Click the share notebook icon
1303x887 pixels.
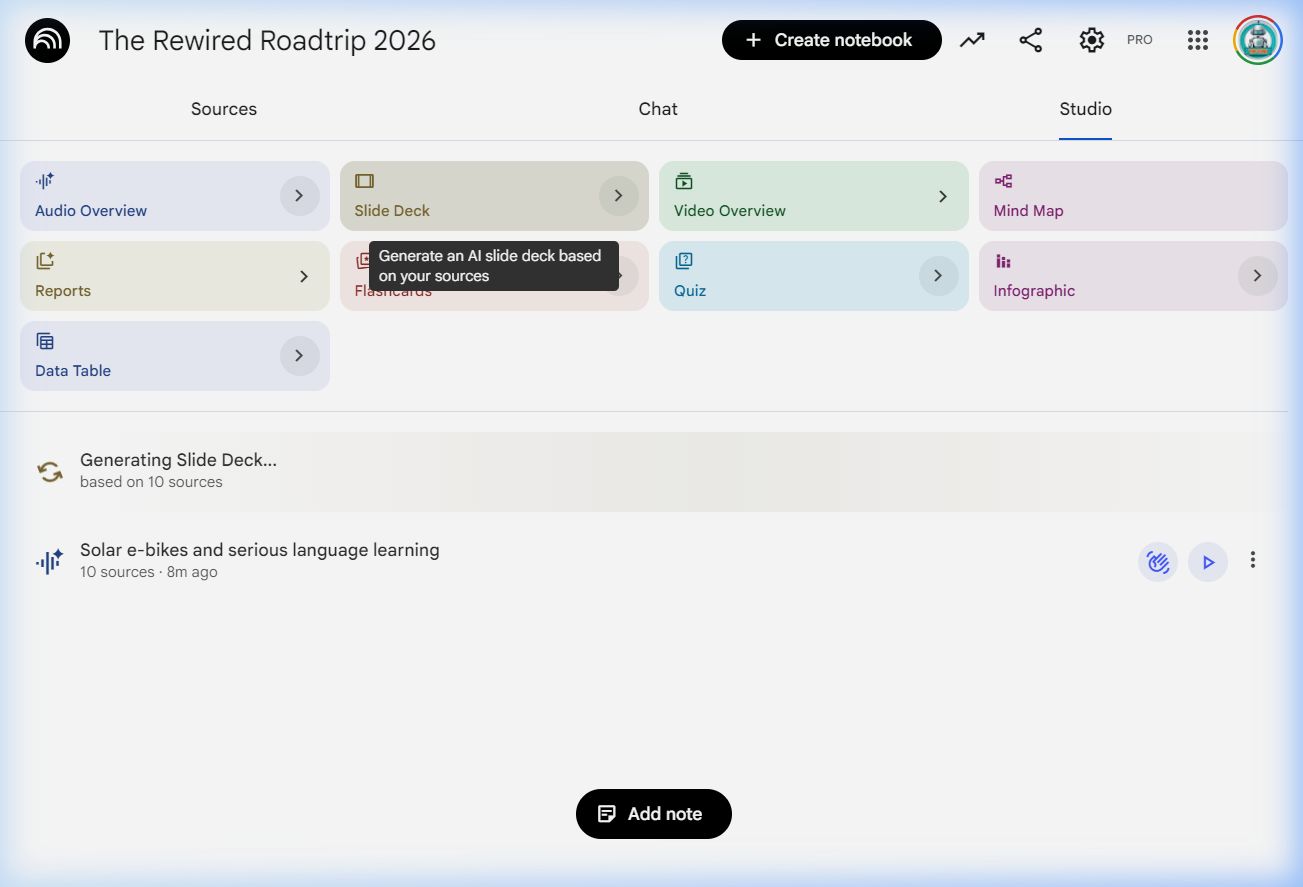coord(1030,40)
